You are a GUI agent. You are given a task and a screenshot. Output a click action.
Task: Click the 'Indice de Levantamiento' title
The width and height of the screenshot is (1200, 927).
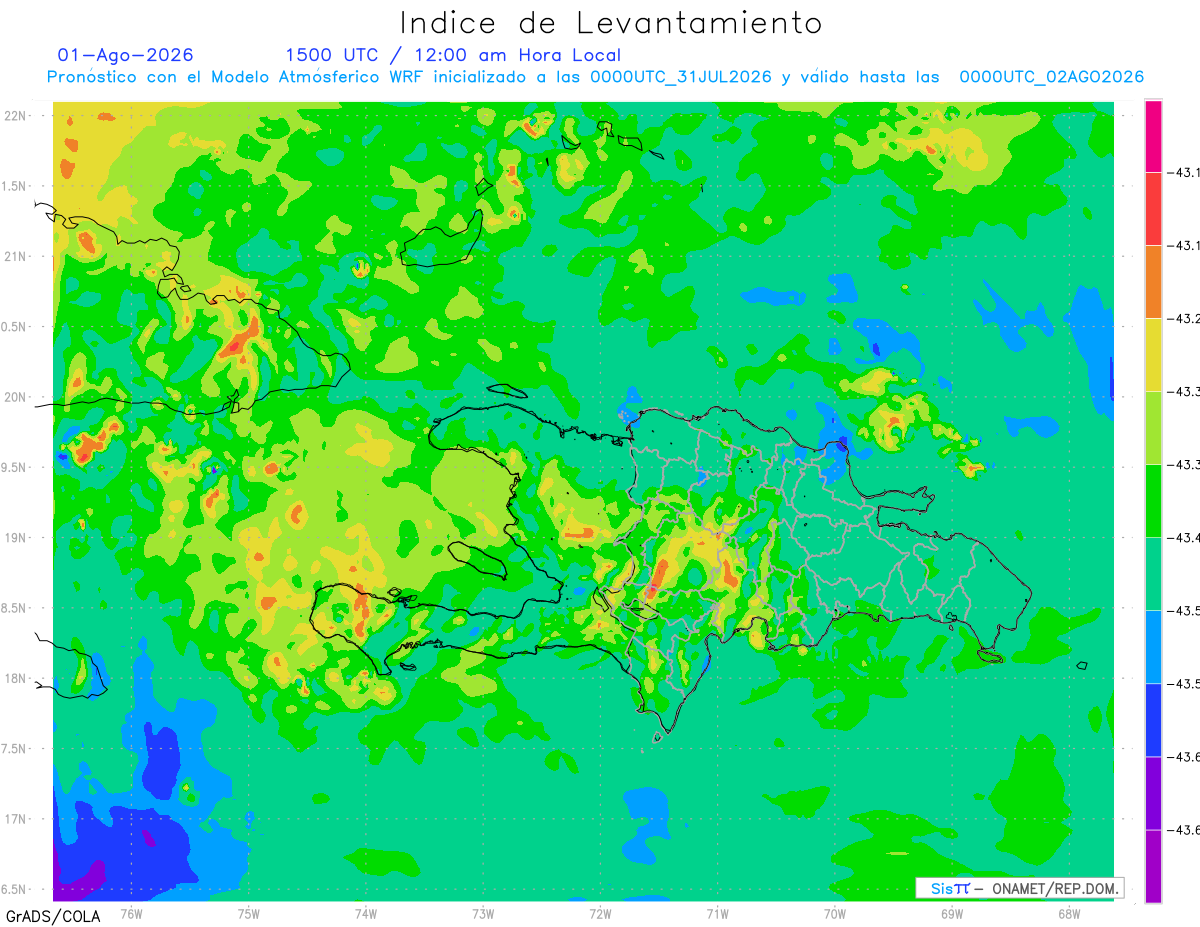coord(611,22)
